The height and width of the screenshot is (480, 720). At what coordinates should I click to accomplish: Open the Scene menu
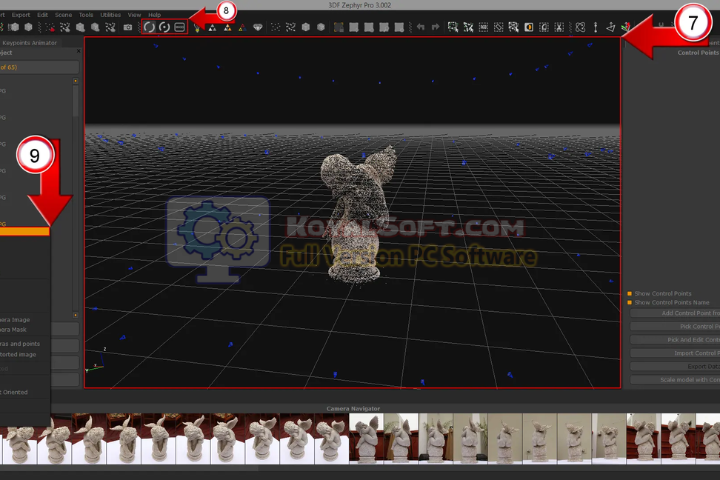tap(63, 15)
